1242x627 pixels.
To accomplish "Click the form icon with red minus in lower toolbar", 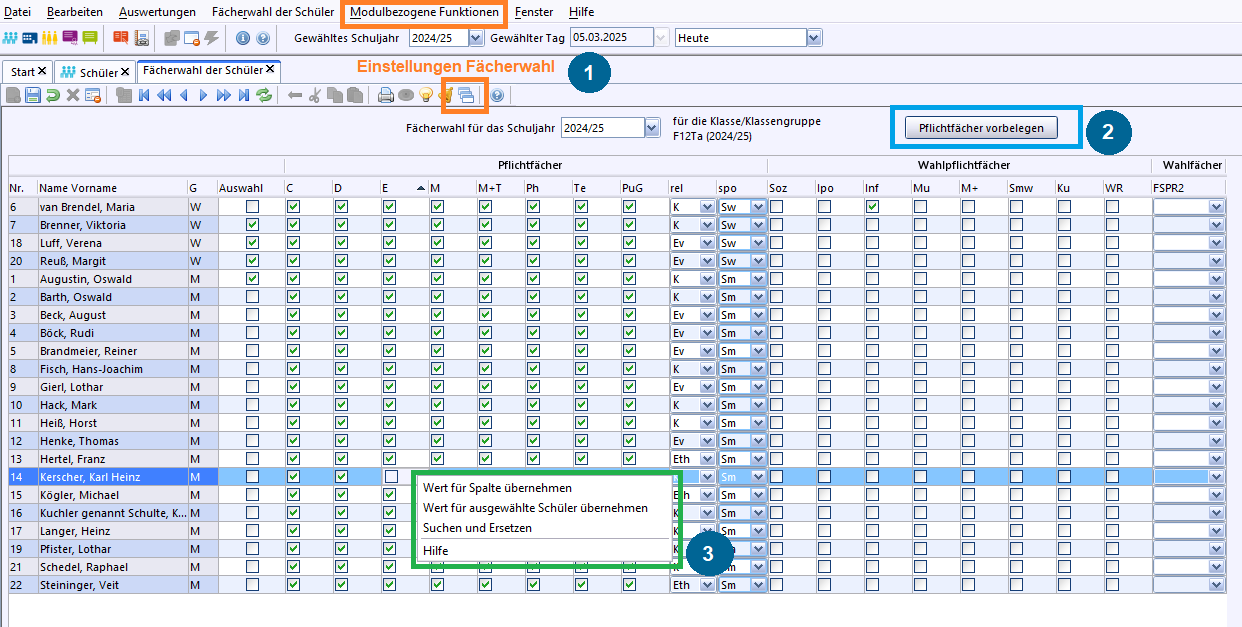I will (93, 95).
